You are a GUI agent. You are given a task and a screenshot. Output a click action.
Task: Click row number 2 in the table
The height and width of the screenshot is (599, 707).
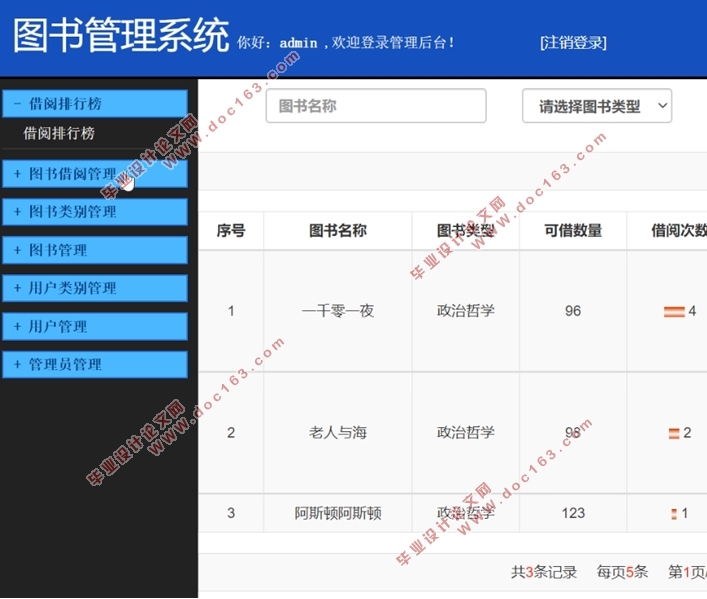click(x=231, y=433)
